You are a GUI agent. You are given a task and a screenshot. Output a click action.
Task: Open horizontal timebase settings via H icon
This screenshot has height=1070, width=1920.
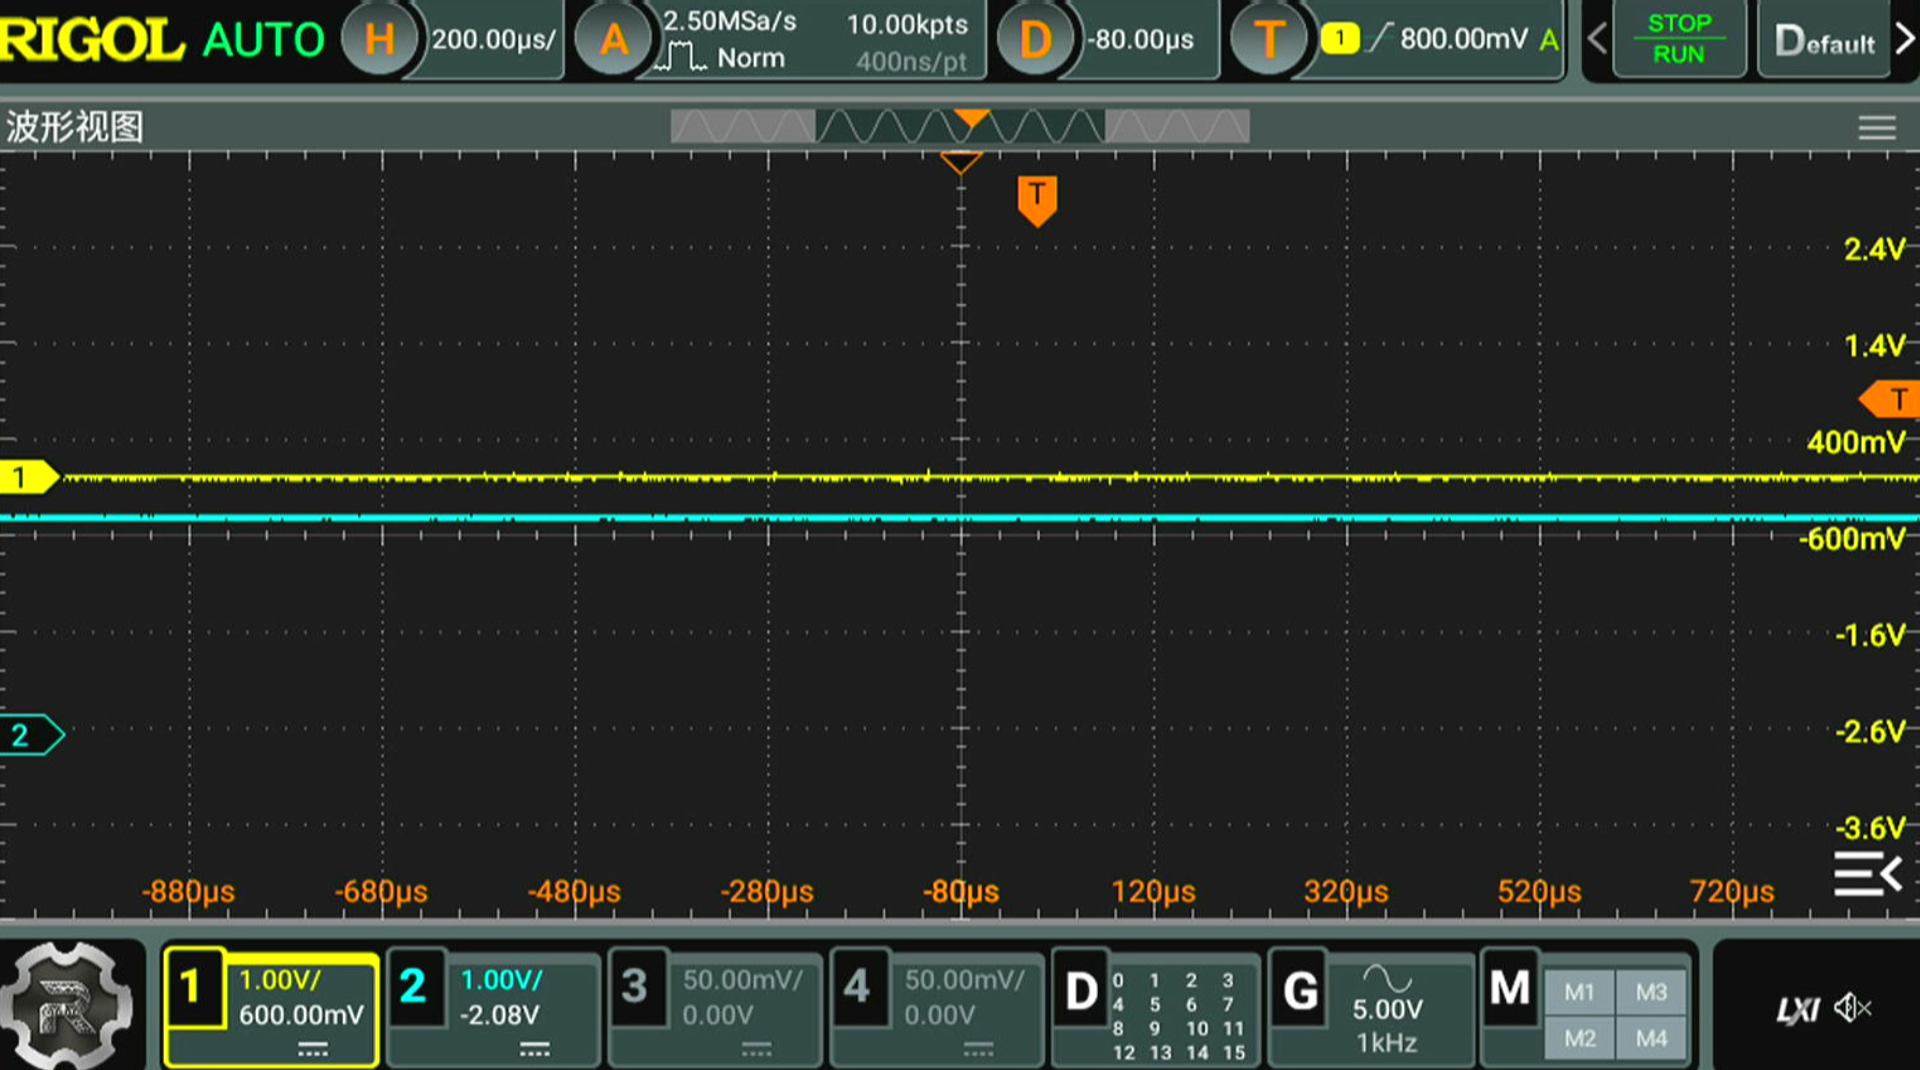(x=380, y=38)
